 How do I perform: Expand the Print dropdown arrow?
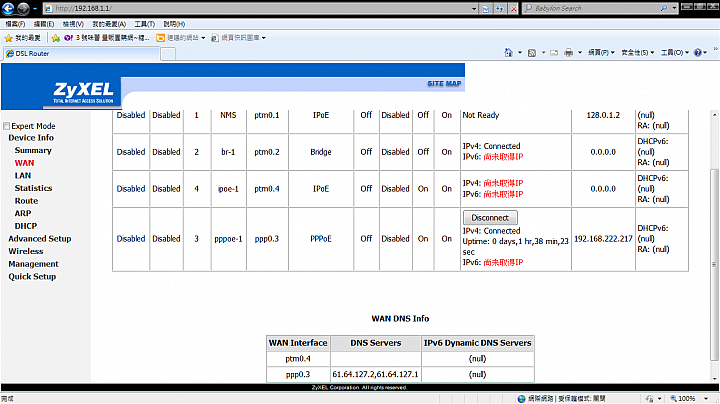click(580, 53)
